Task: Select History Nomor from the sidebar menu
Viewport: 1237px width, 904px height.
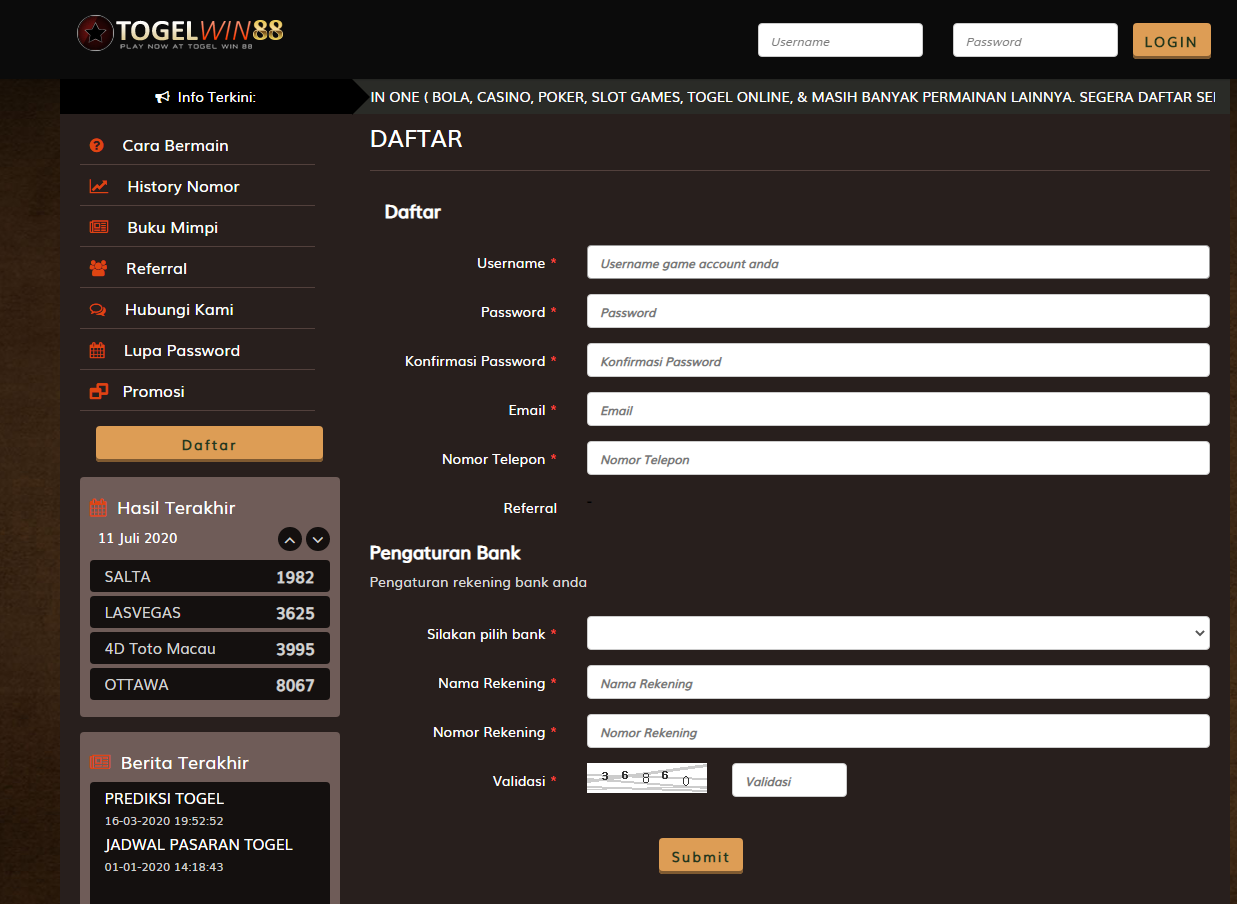Action: pos(182,186)
